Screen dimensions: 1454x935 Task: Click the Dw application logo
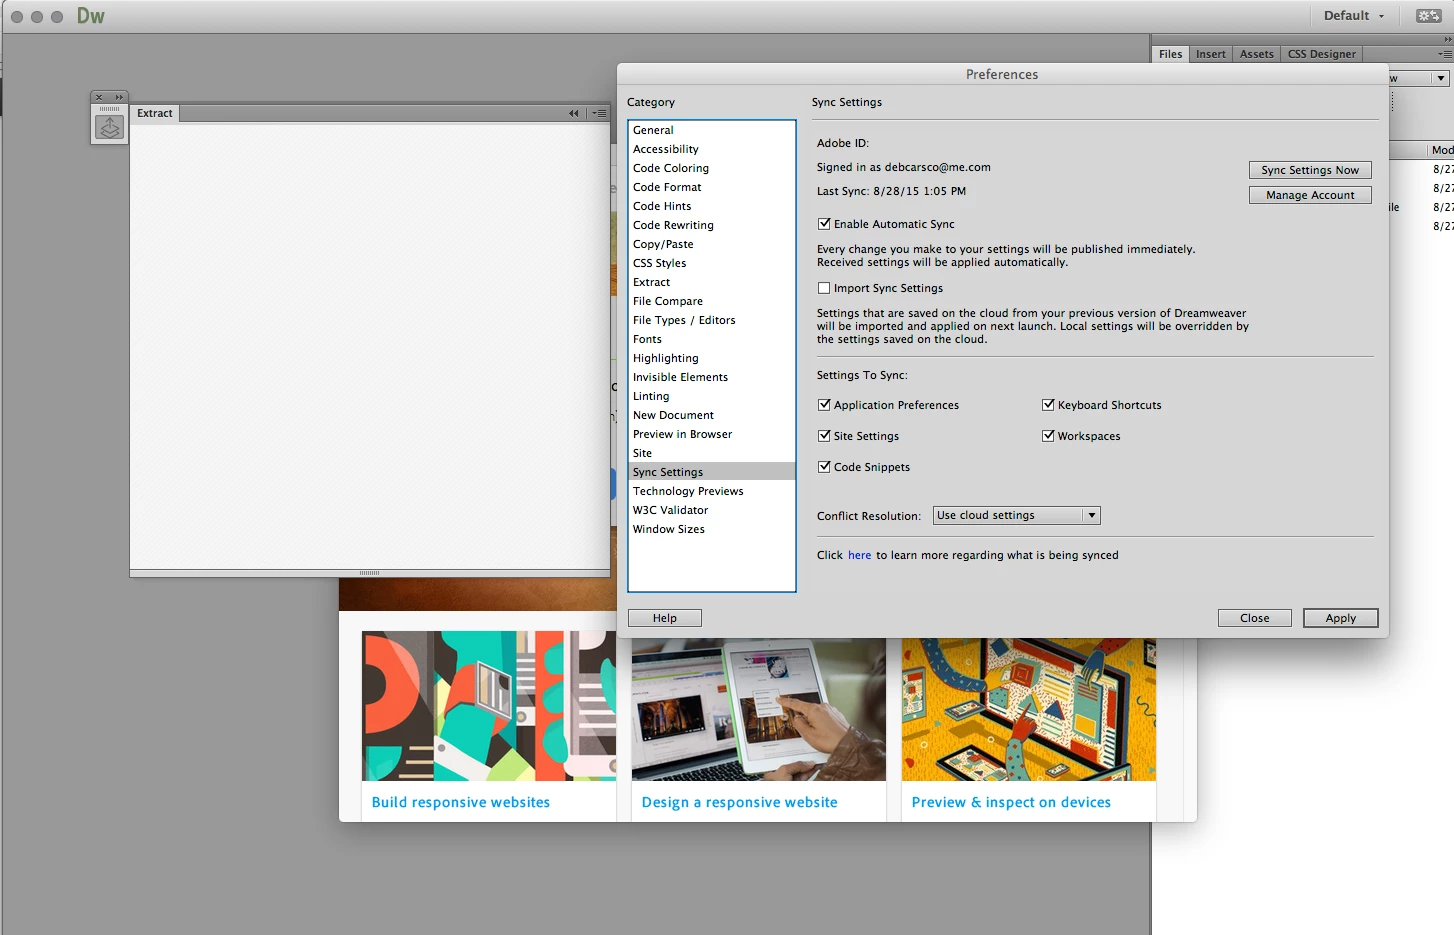[x=91, y=16]
